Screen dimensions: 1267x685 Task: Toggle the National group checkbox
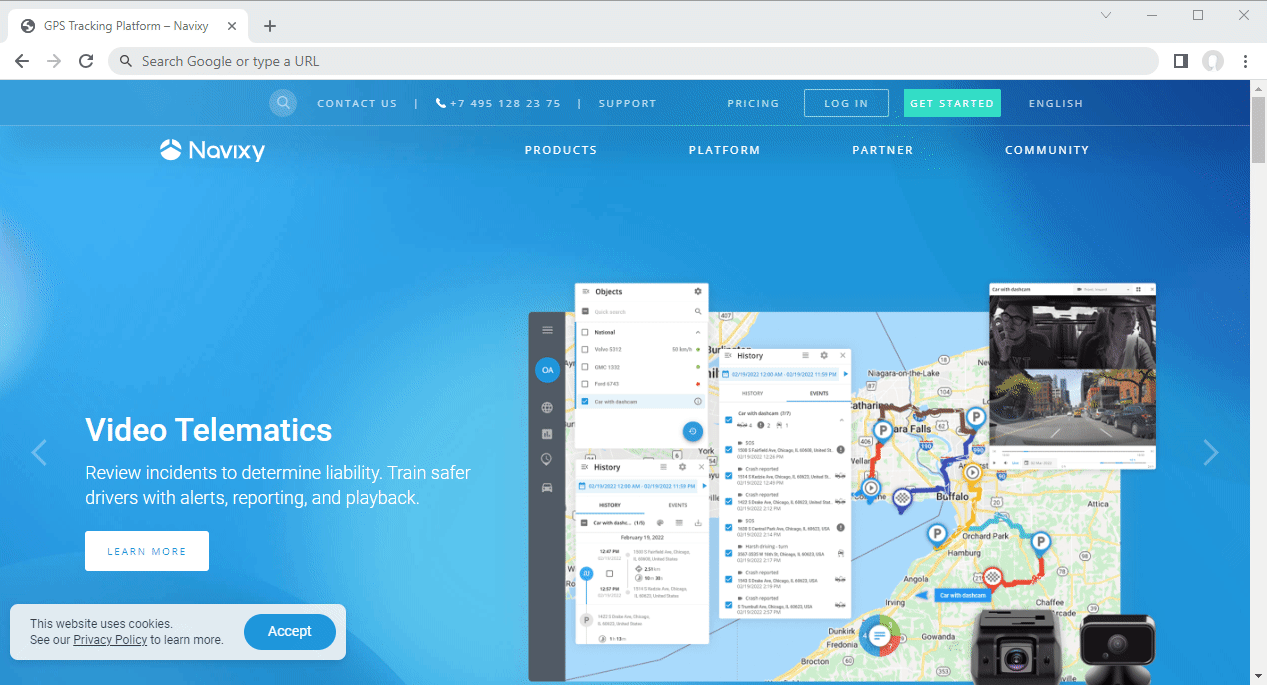point(585,332)
